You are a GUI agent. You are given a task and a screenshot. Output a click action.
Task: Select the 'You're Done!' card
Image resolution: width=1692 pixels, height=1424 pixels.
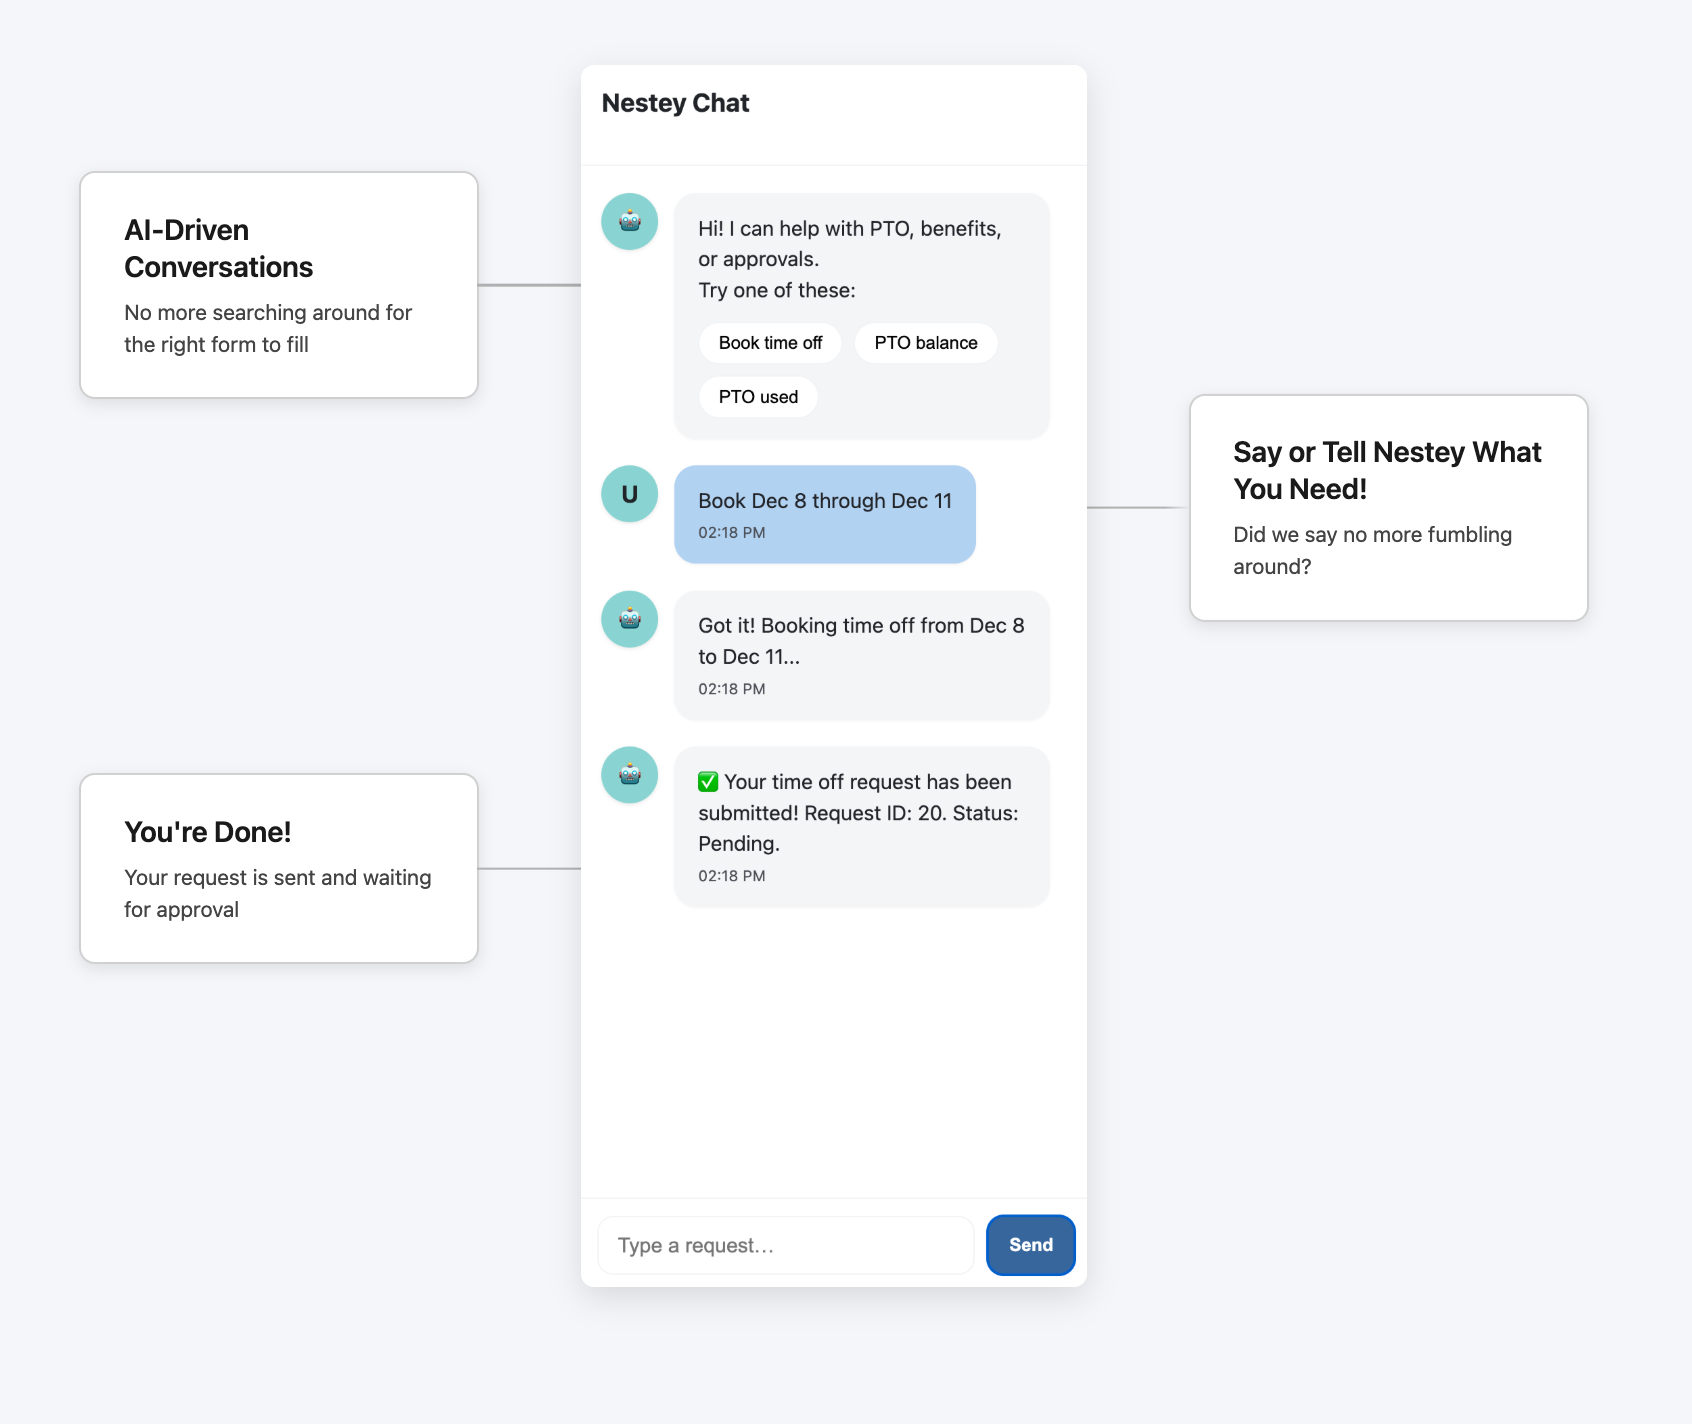279,867
